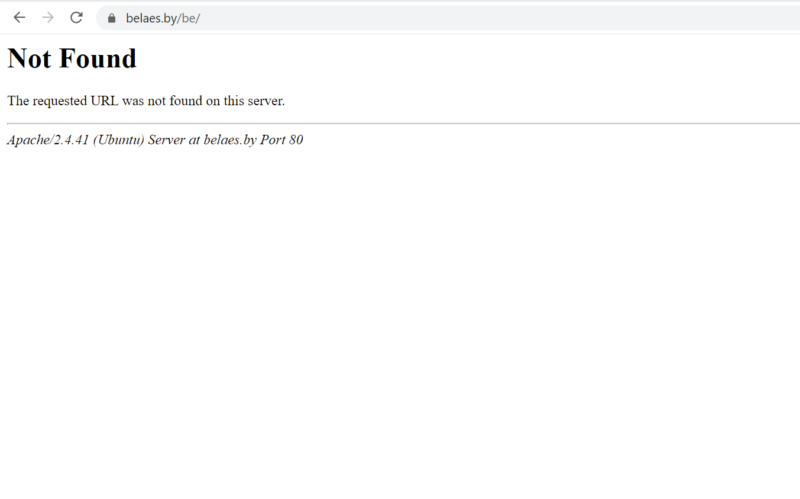View site information via the lock icon

tap(113, 19)
